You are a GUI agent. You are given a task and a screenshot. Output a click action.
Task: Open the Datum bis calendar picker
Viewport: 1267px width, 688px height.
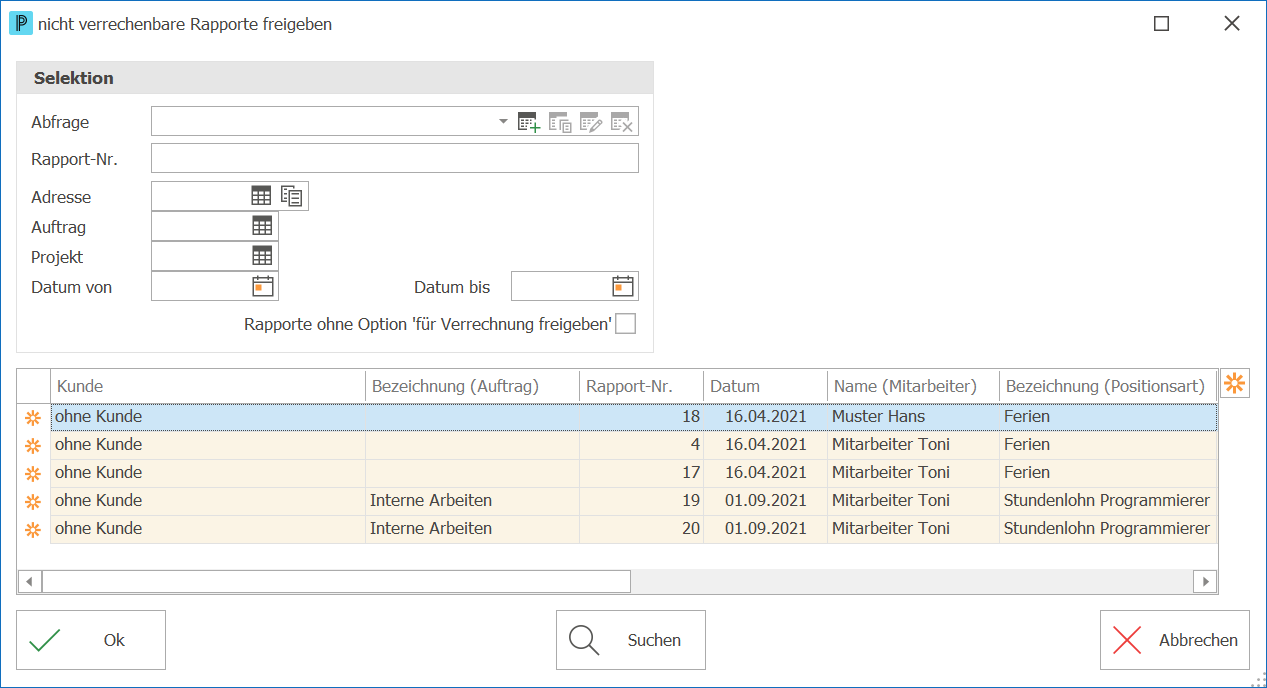coord(623,286)
